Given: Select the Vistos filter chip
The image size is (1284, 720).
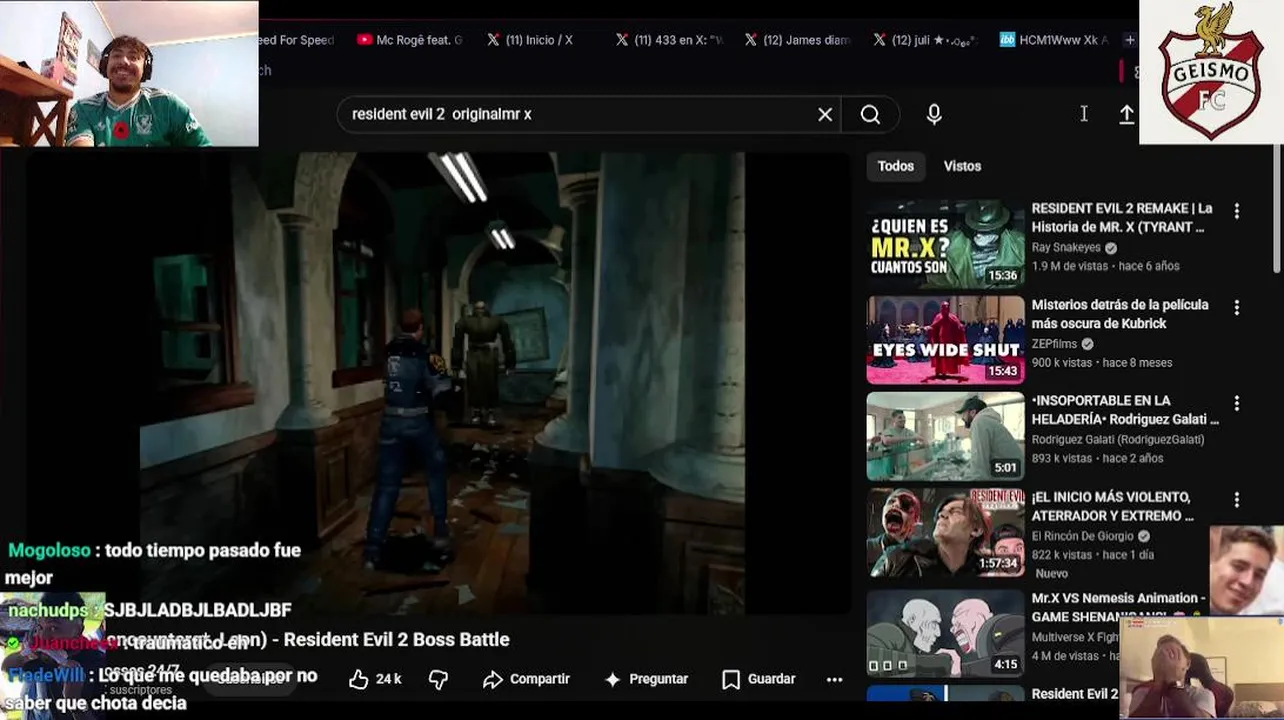Looking at the screenshot, I should (962, 166).
